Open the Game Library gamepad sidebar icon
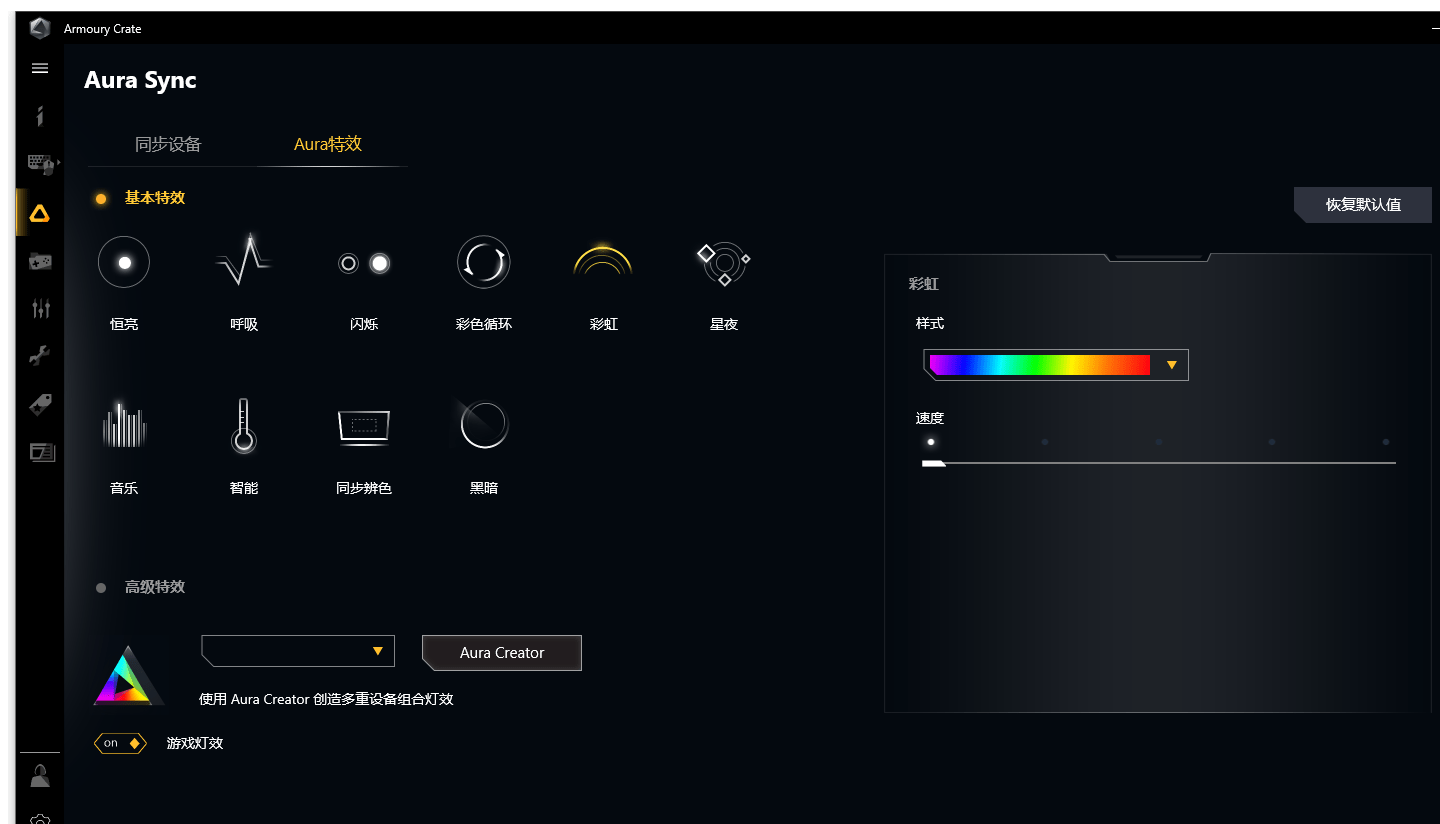The height and width of the screenshot is (824, 1440). pyautogui.click(x=40, y=261)
